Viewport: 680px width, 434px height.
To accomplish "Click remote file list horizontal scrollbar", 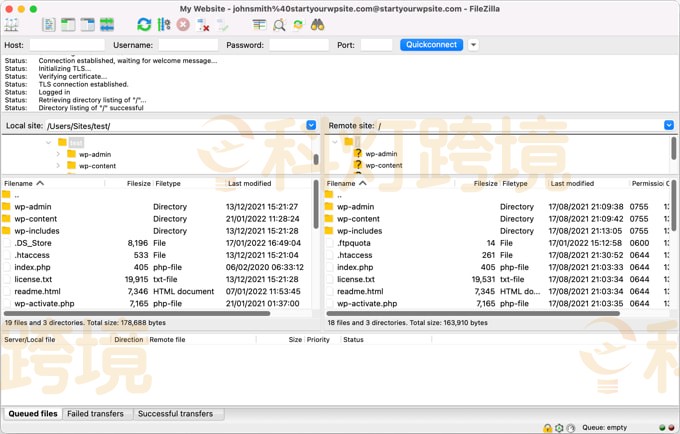I will pyautogui.click(x=473, y=313).
